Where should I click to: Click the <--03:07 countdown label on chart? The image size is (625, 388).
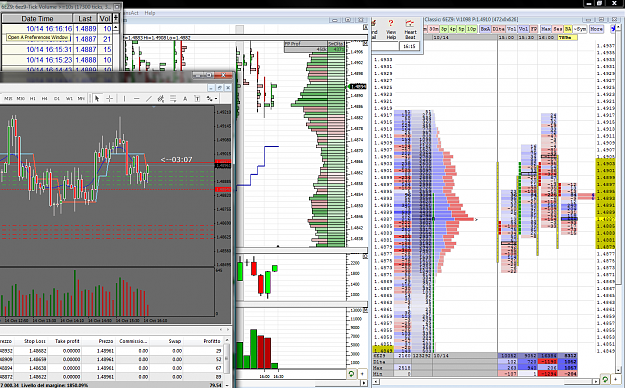click(176, 160)
